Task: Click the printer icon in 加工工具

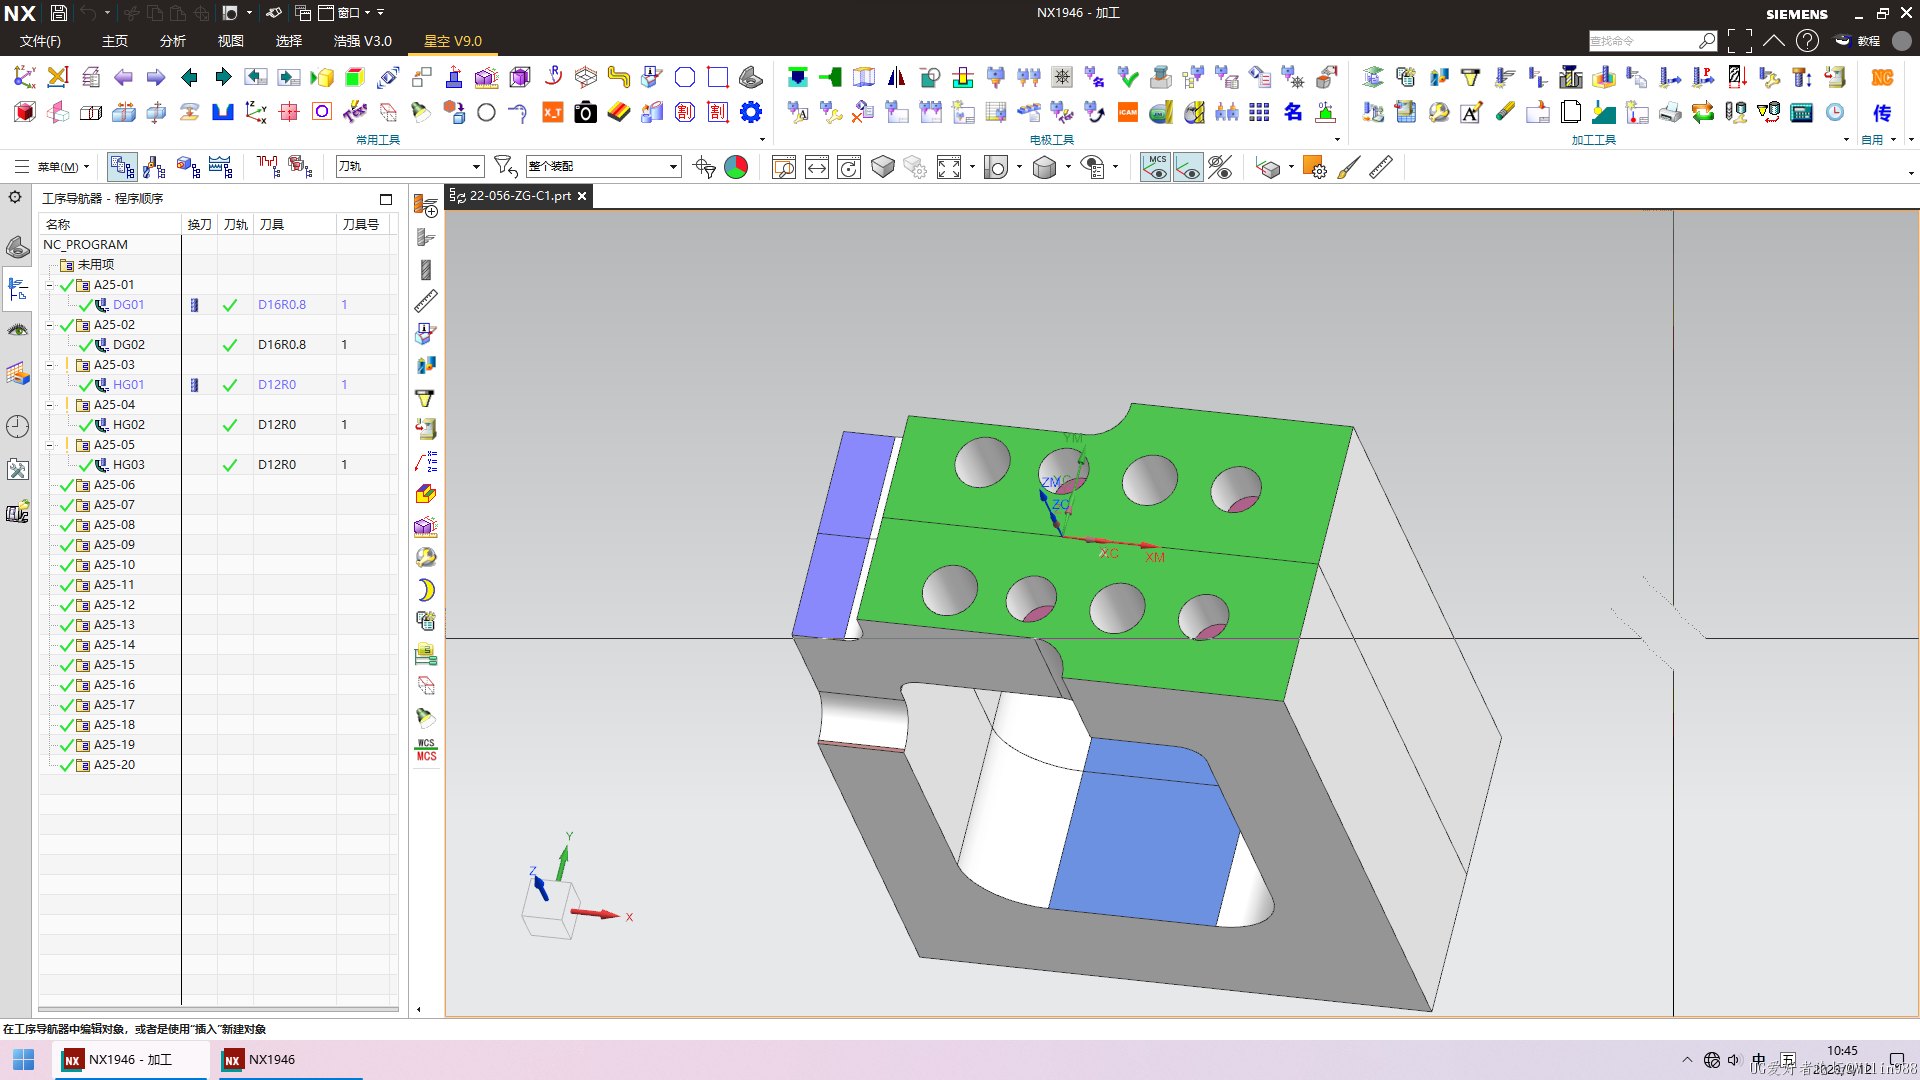Action: (x=1670, y=113)
